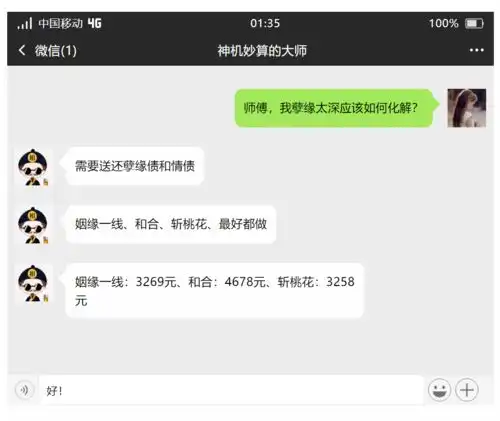Open master's avatar beside 最好都做 message

click(x=33, y=225)
